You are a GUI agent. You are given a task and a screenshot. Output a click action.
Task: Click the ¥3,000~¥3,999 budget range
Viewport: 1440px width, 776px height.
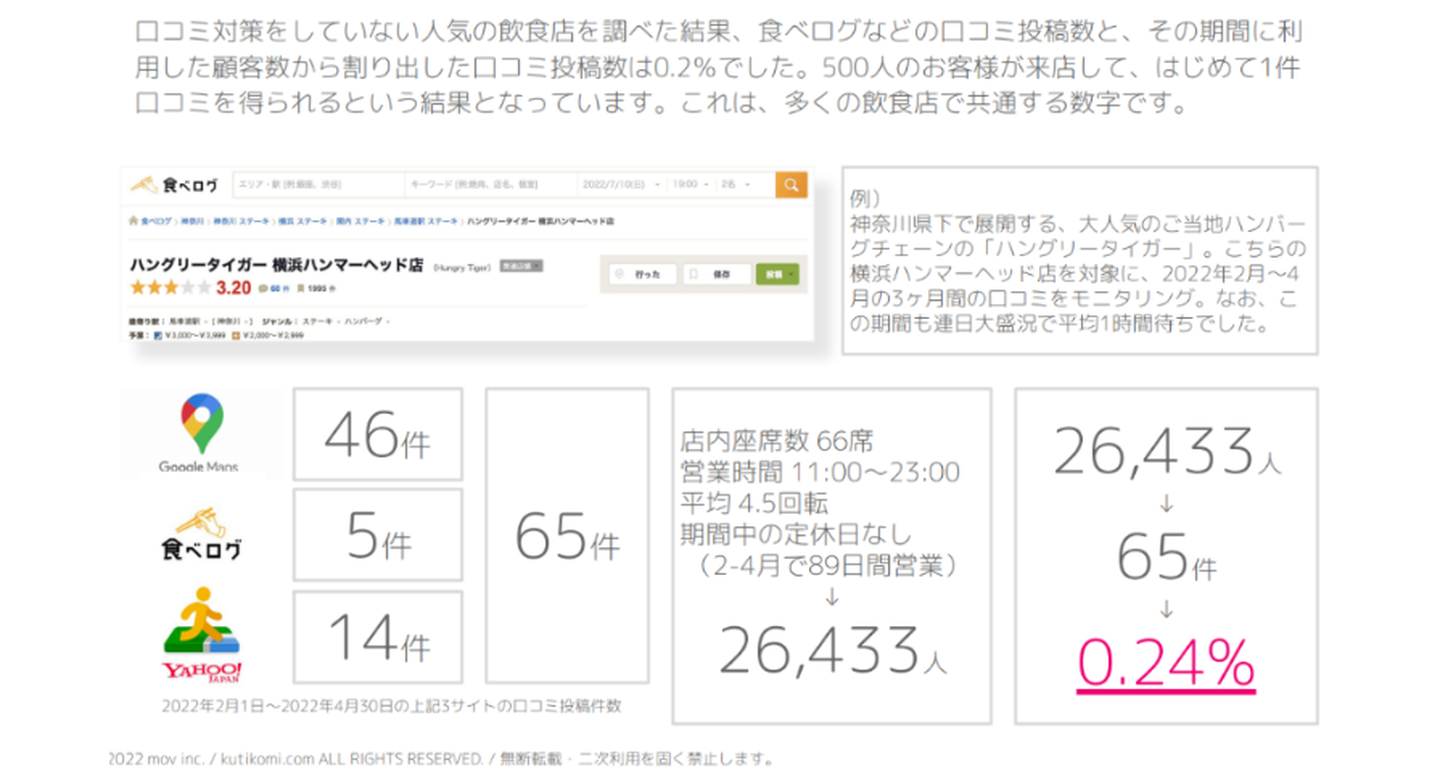pyautogui.click(x=195, y=335)
